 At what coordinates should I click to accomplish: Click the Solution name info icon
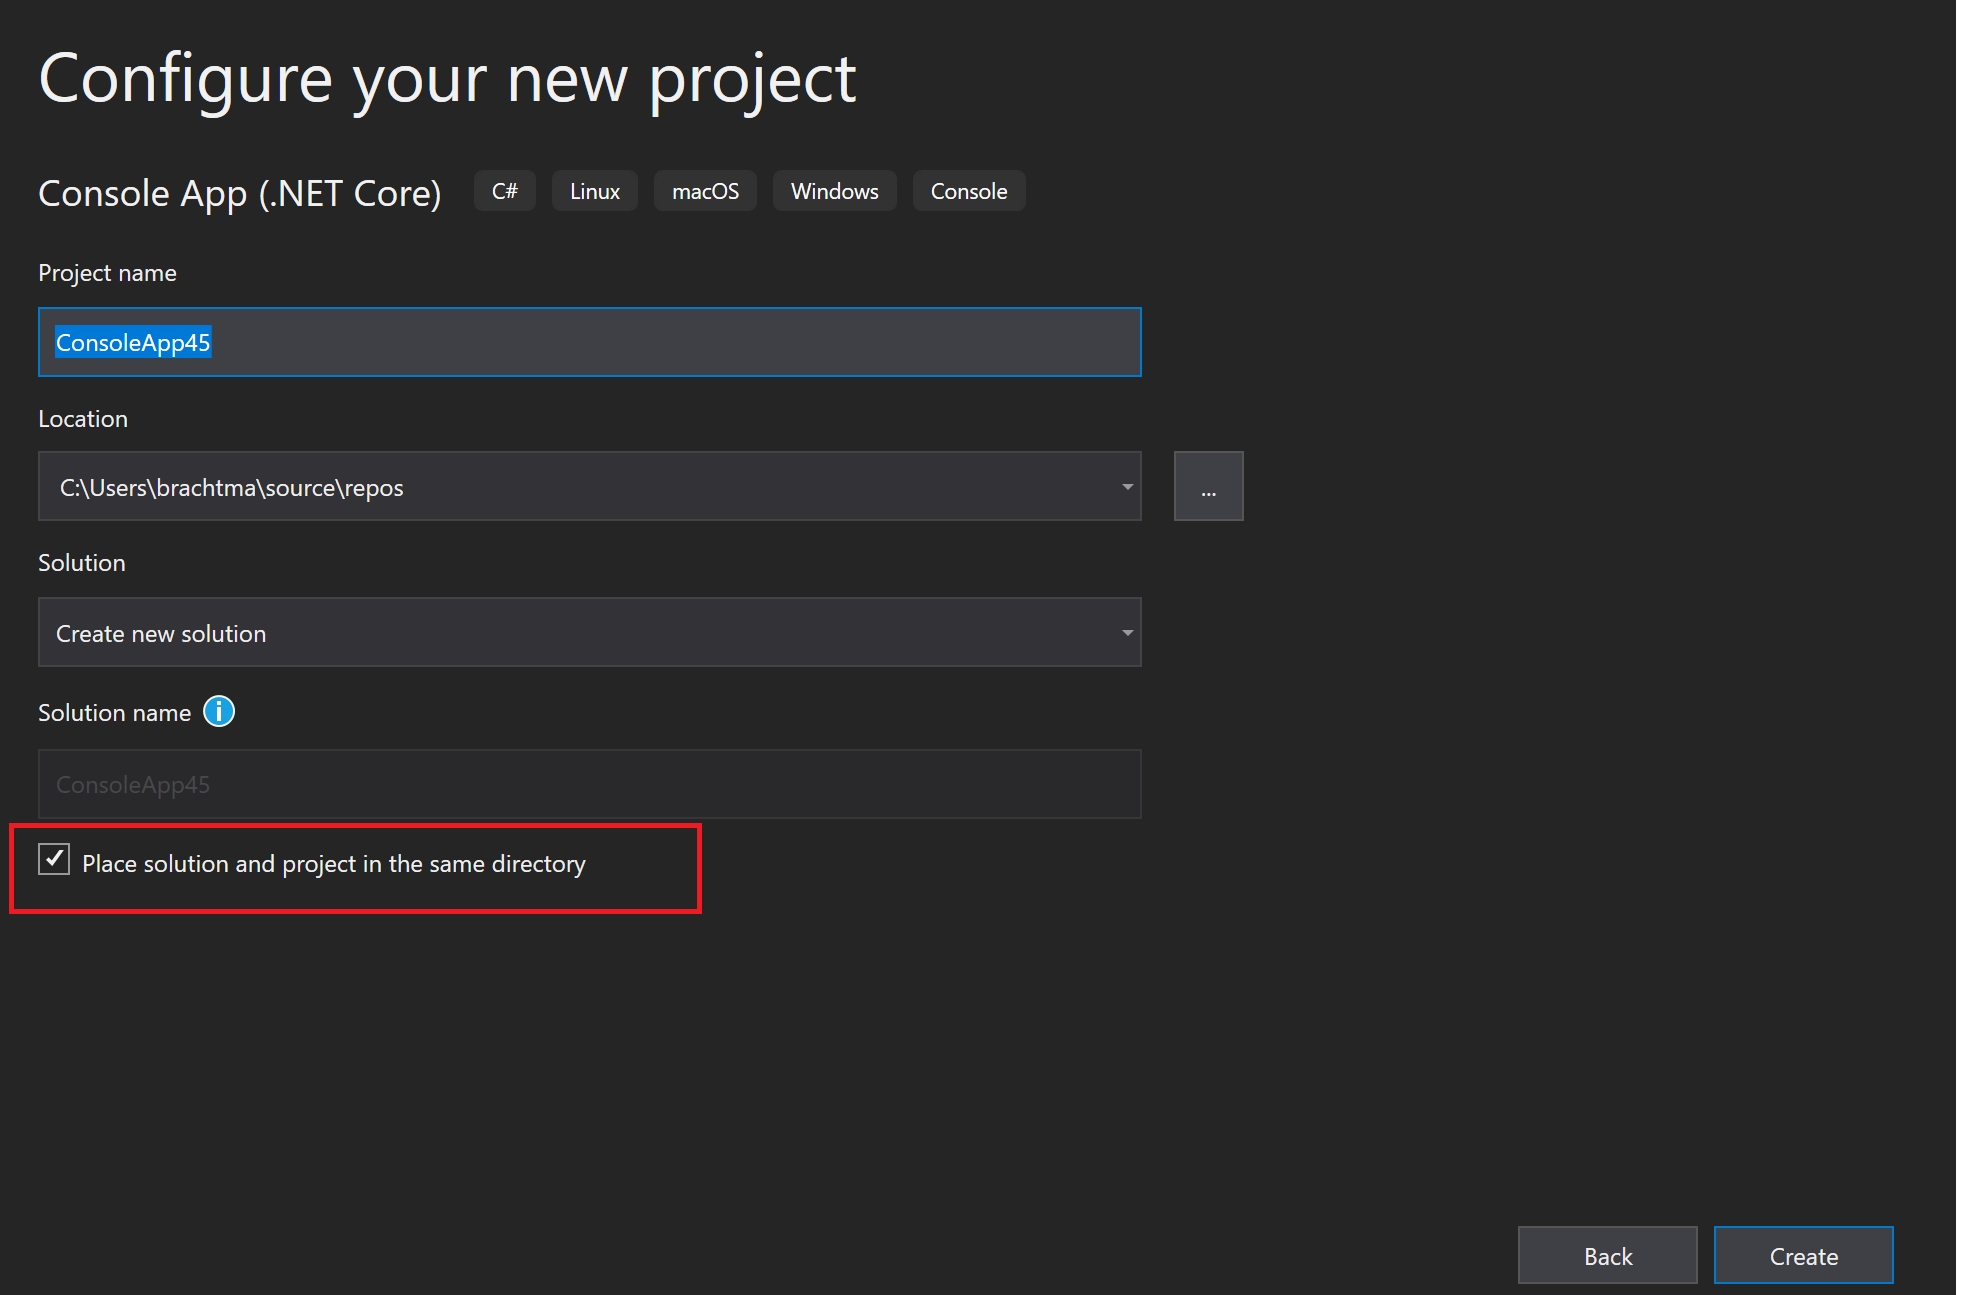pyautogui.click(x=218, y=711)
